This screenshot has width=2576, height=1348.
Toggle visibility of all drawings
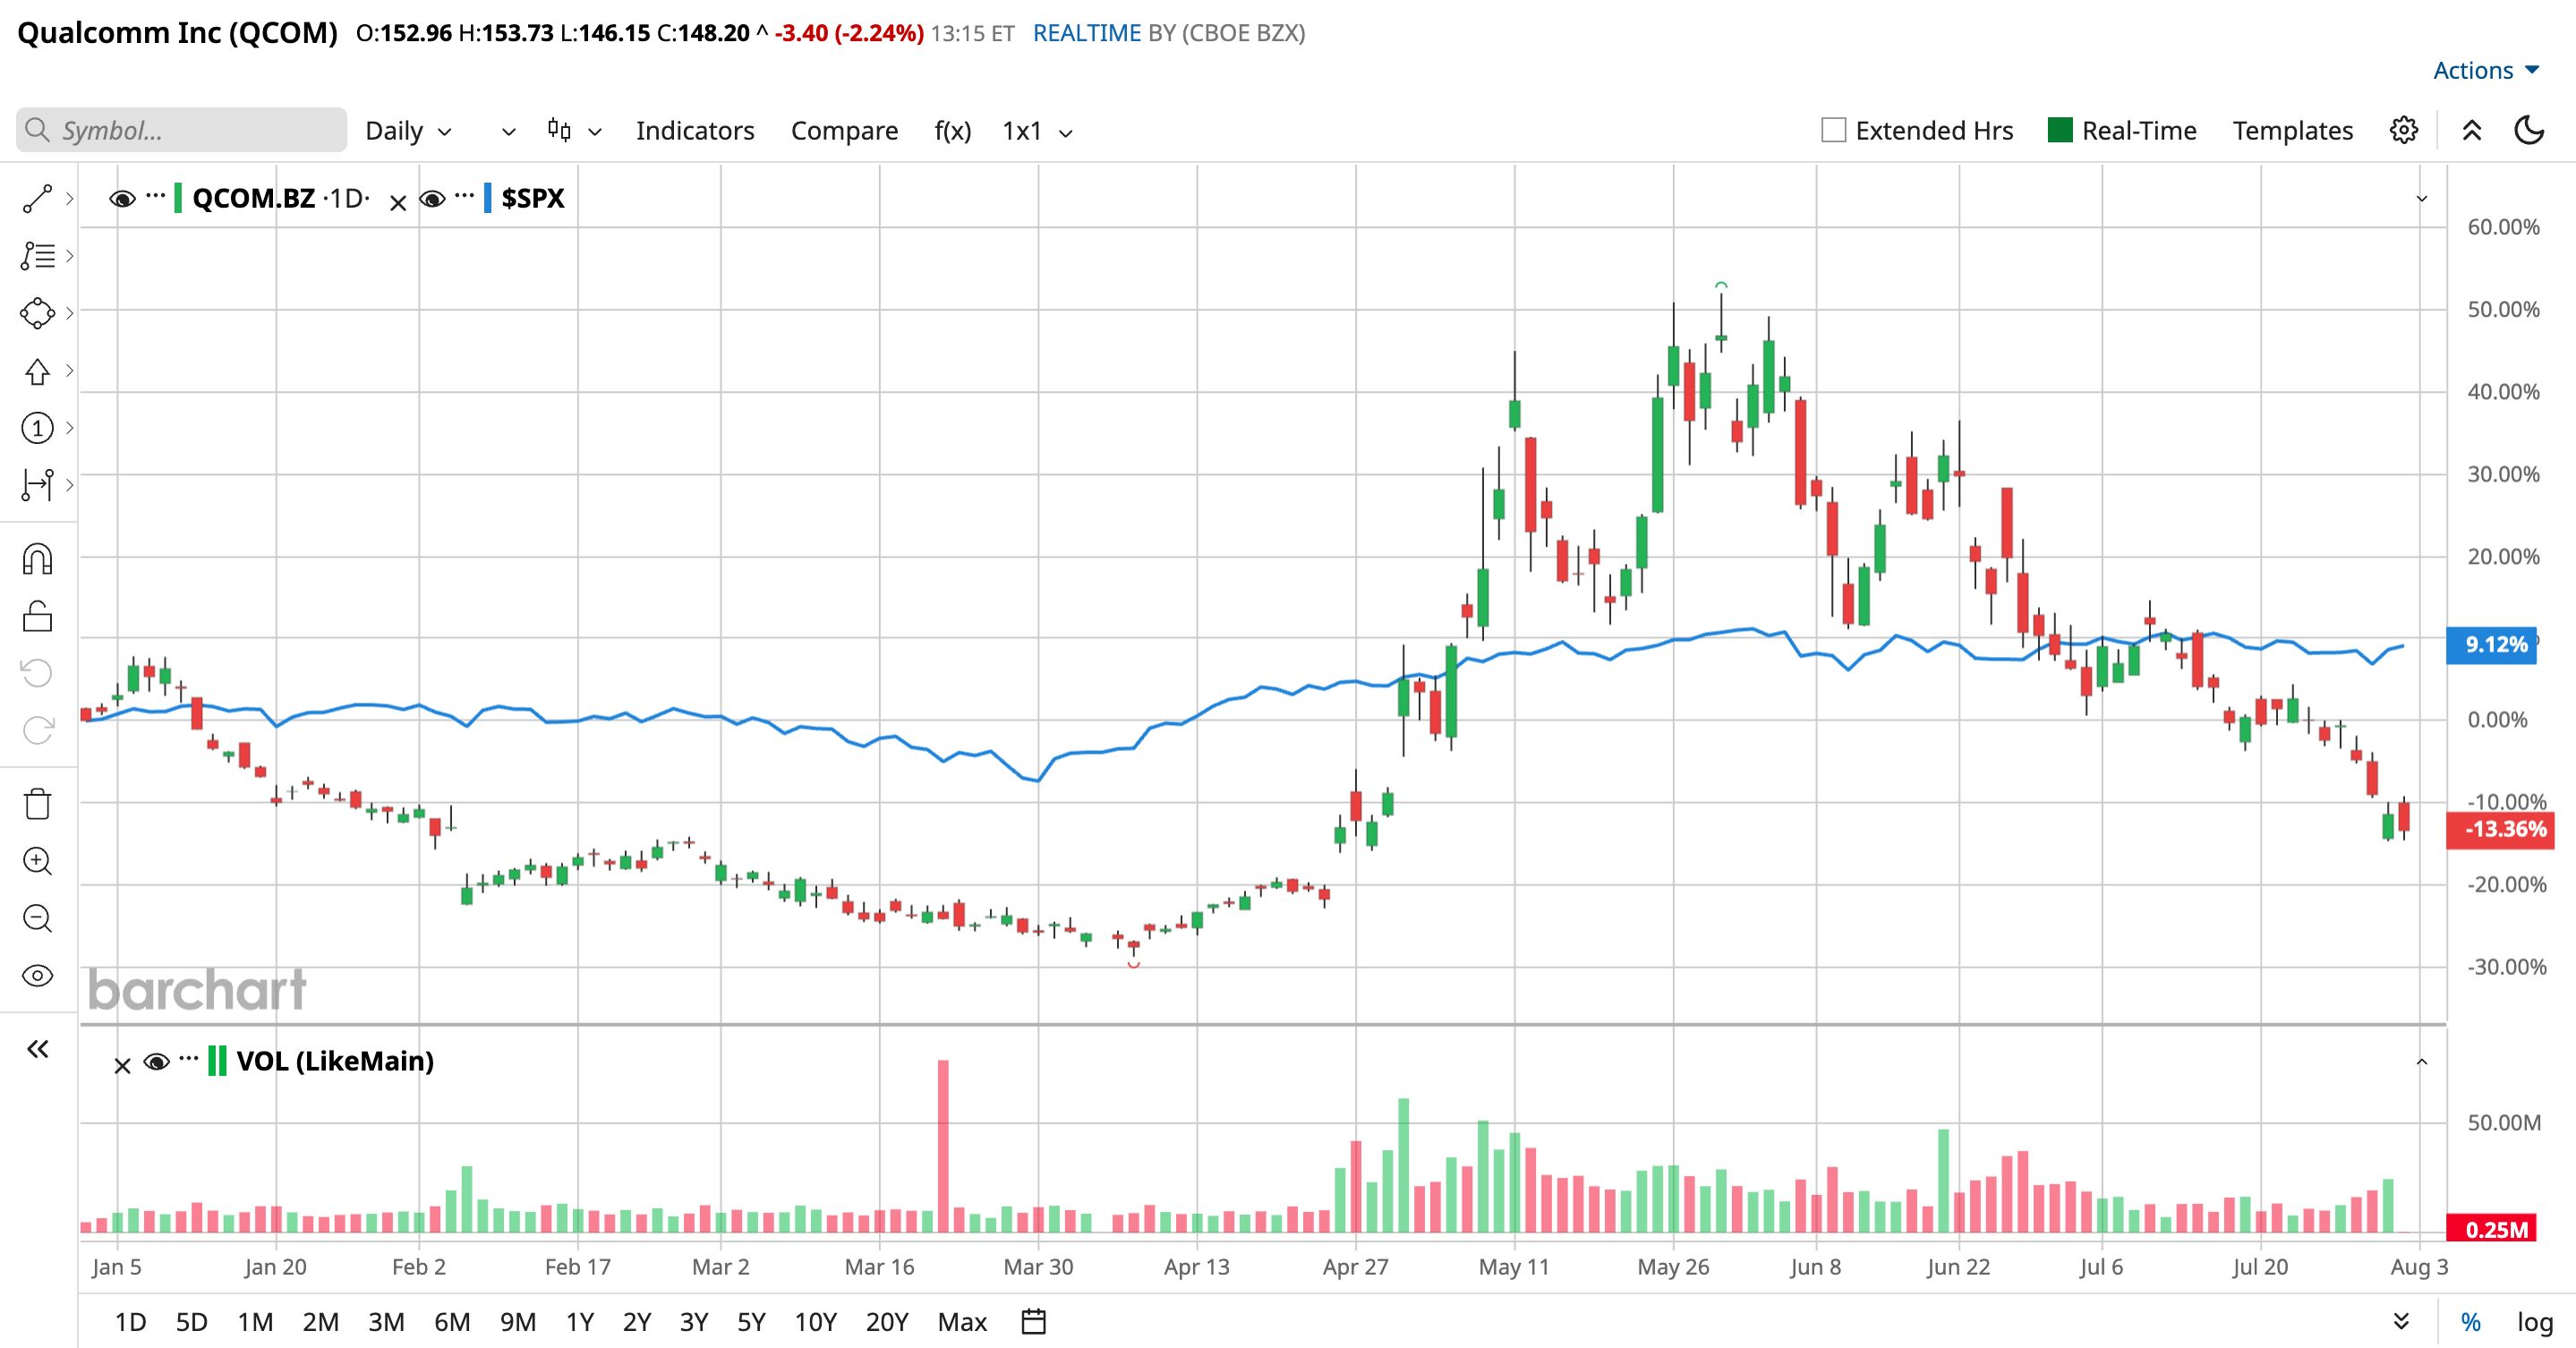tap(37, 975)
